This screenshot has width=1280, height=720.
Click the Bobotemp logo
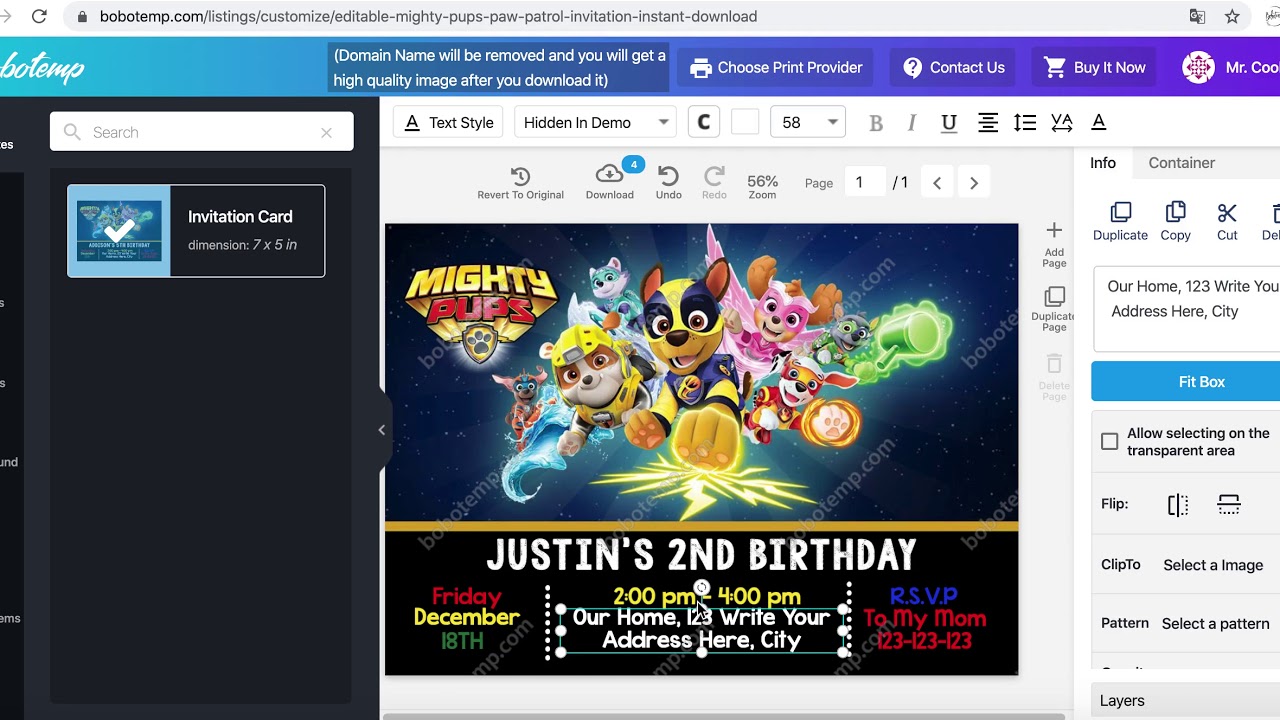click(42, 68)
